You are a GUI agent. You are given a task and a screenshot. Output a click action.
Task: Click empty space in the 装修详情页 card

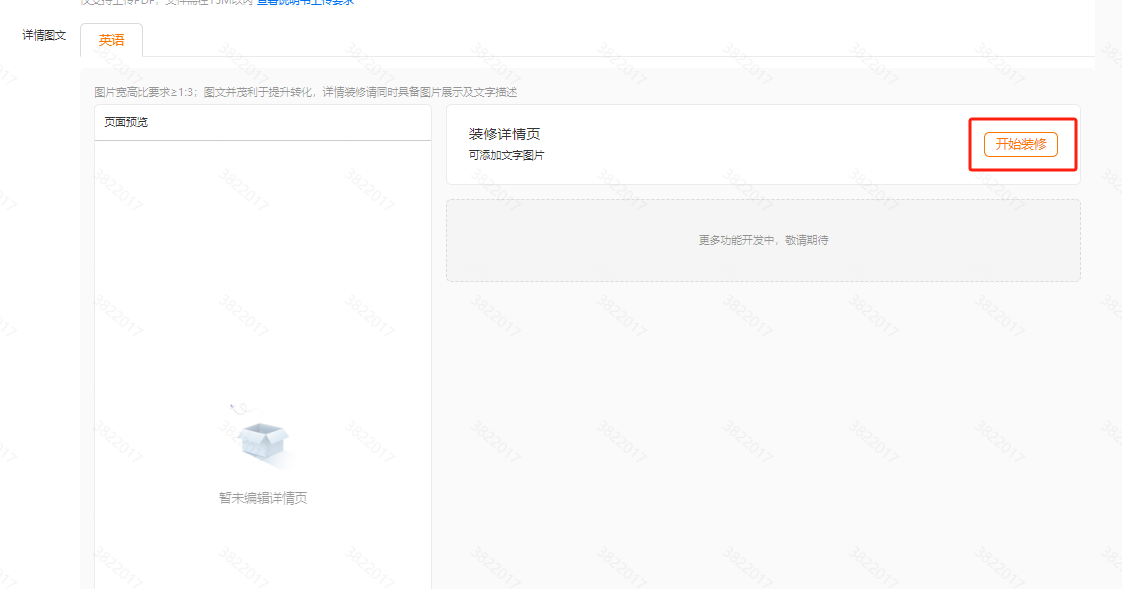(750, 145)
